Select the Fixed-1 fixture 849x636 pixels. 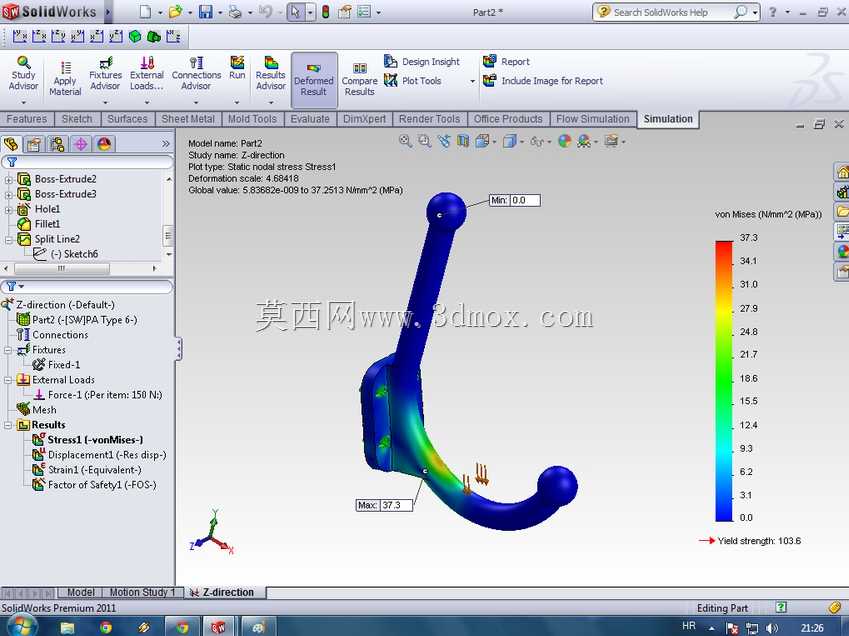pos(56,365)
